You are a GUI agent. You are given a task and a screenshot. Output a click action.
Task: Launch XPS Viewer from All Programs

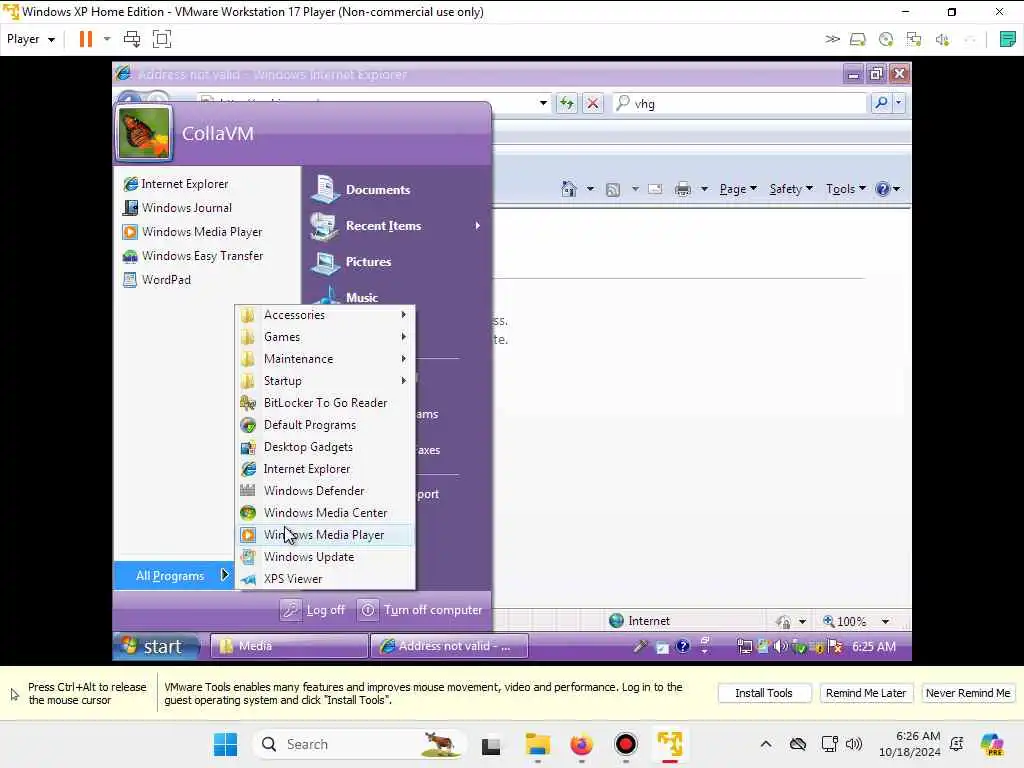pos(325,579)
